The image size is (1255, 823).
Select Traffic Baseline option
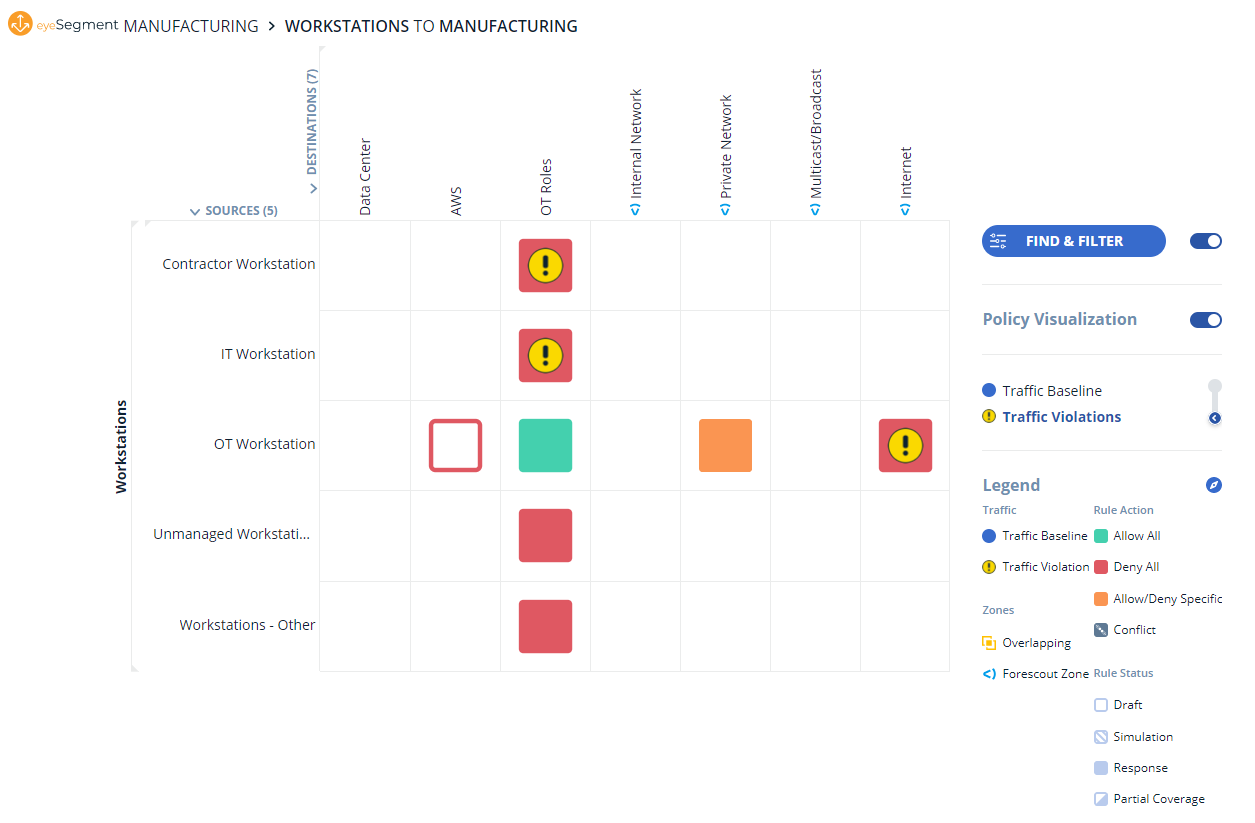[1051, 391]
